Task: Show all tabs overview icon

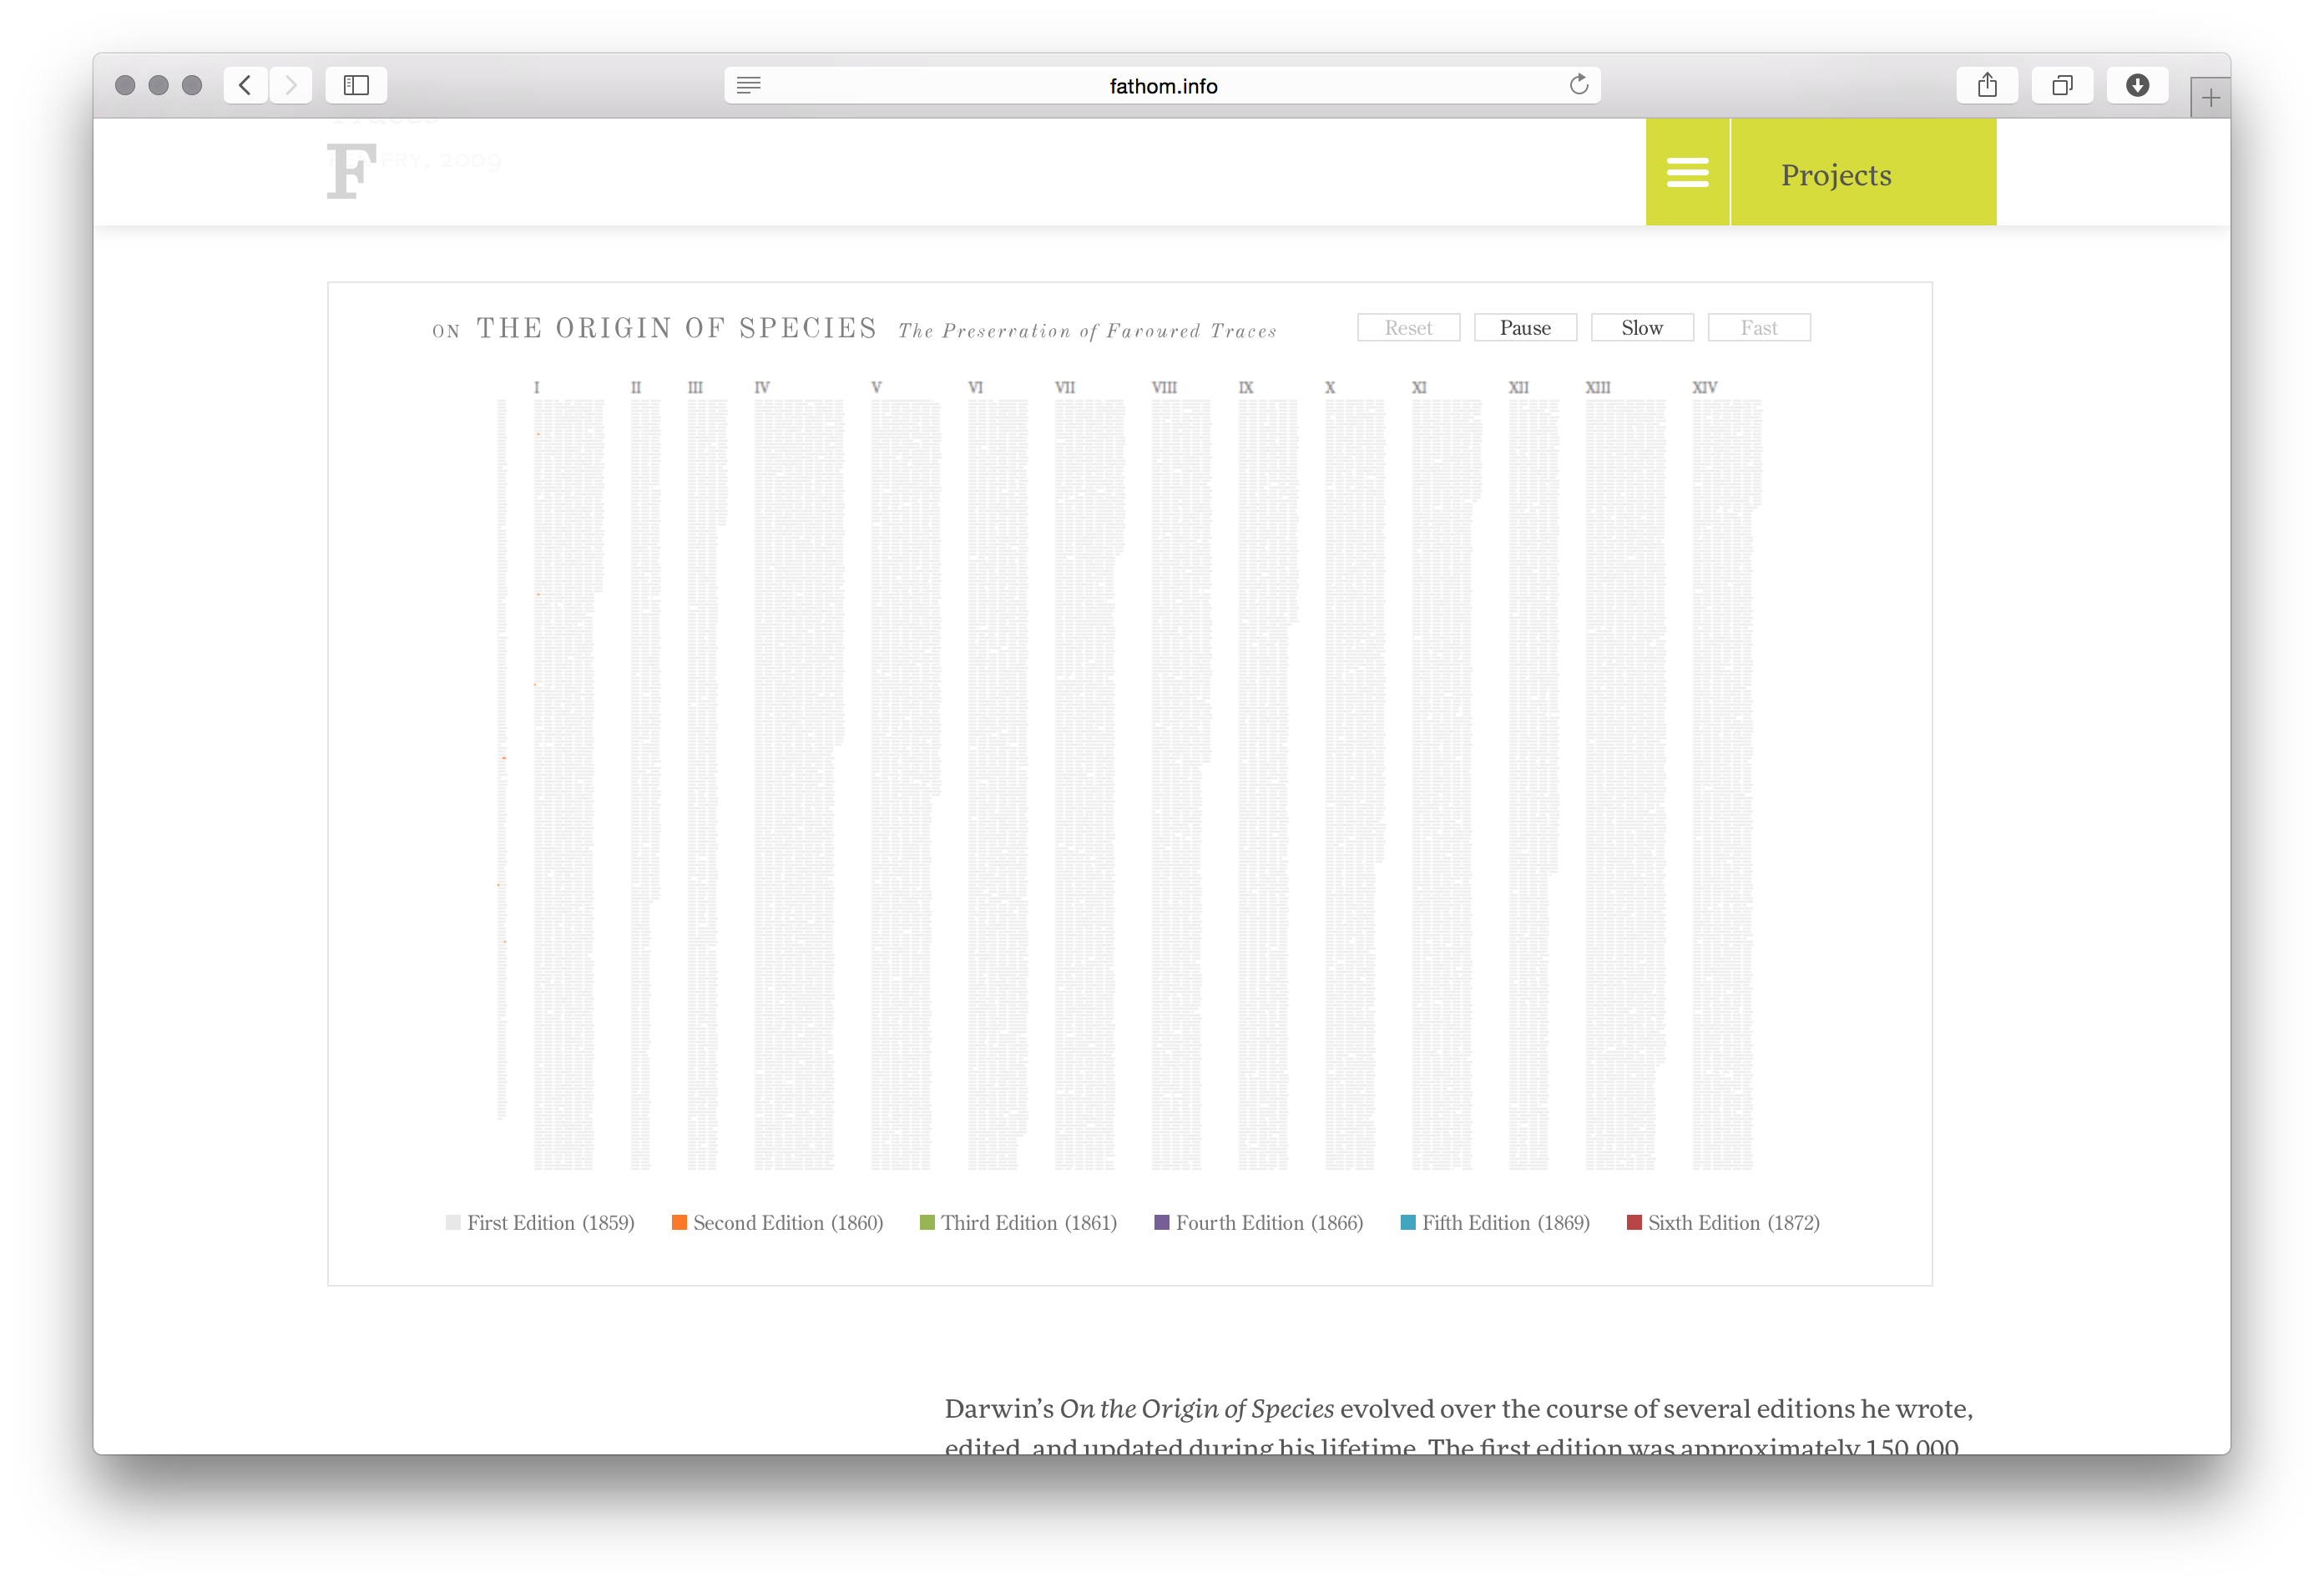Action: 2062,85
